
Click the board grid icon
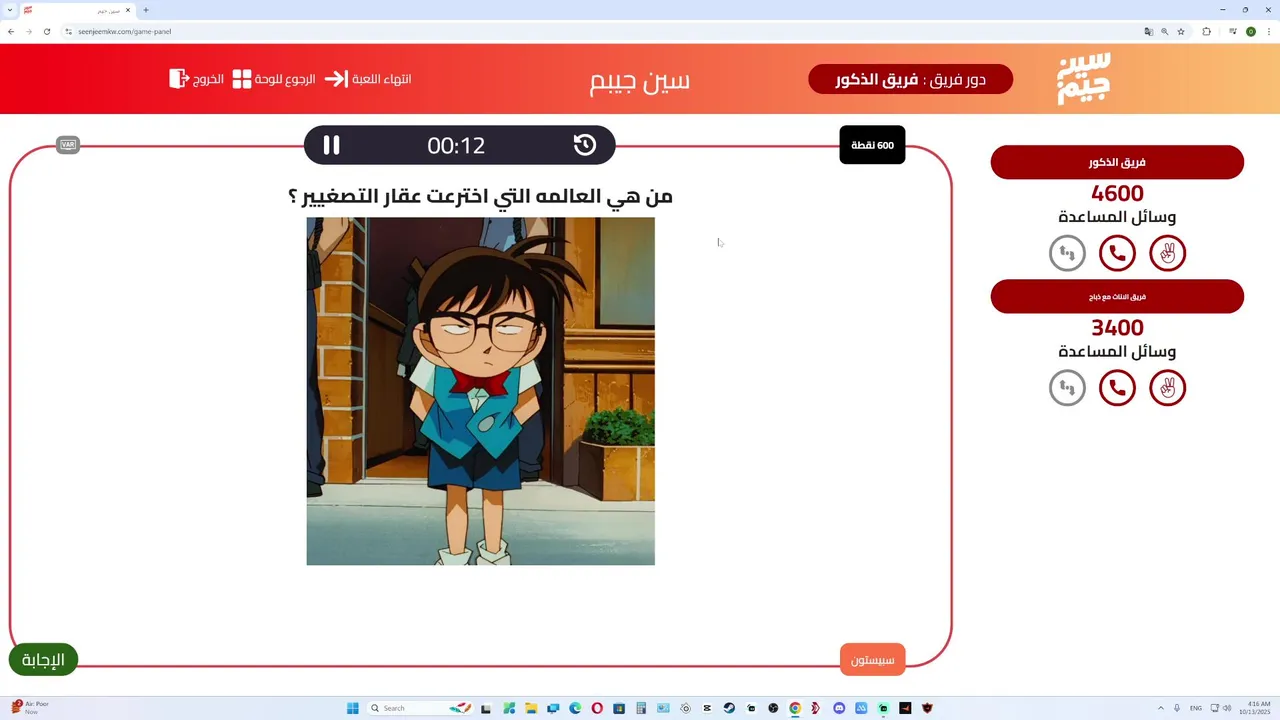coord(242,79)
